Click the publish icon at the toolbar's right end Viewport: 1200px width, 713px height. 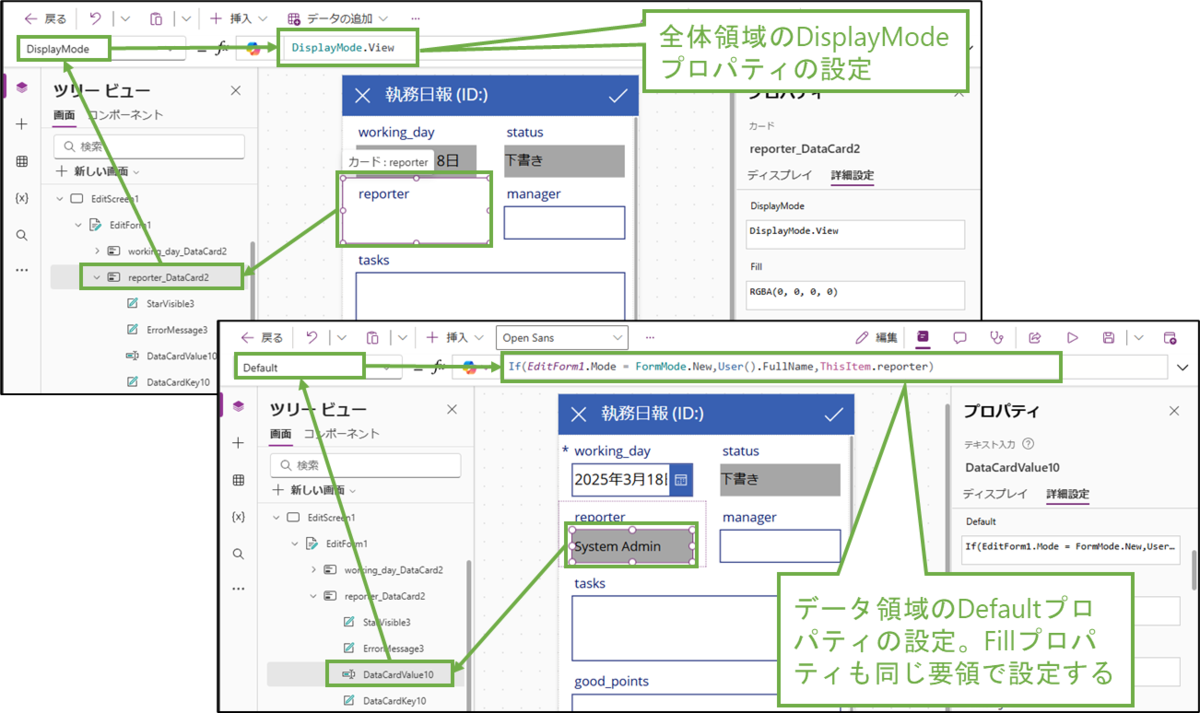pos(1170,338)
